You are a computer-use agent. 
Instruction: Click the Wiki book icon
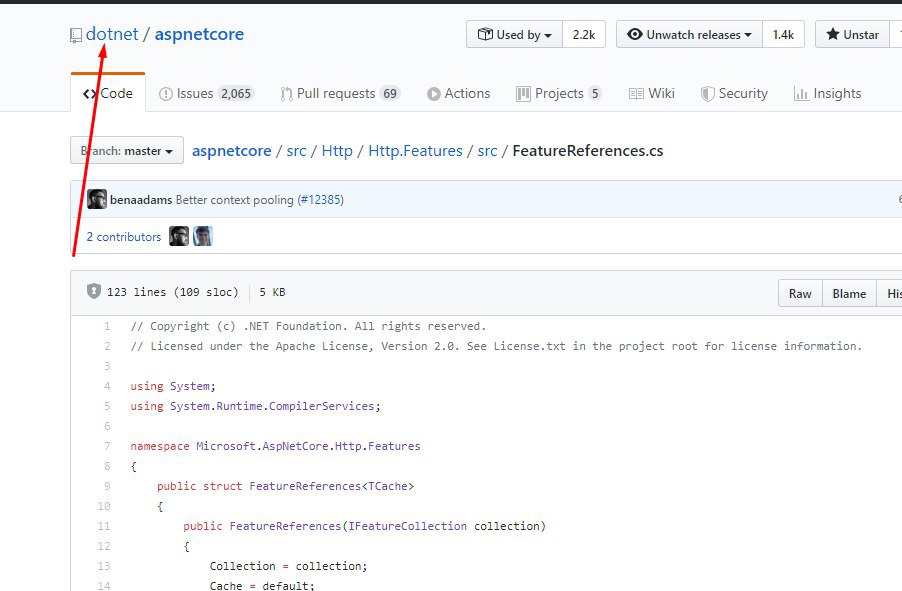[x=636, y=94]
